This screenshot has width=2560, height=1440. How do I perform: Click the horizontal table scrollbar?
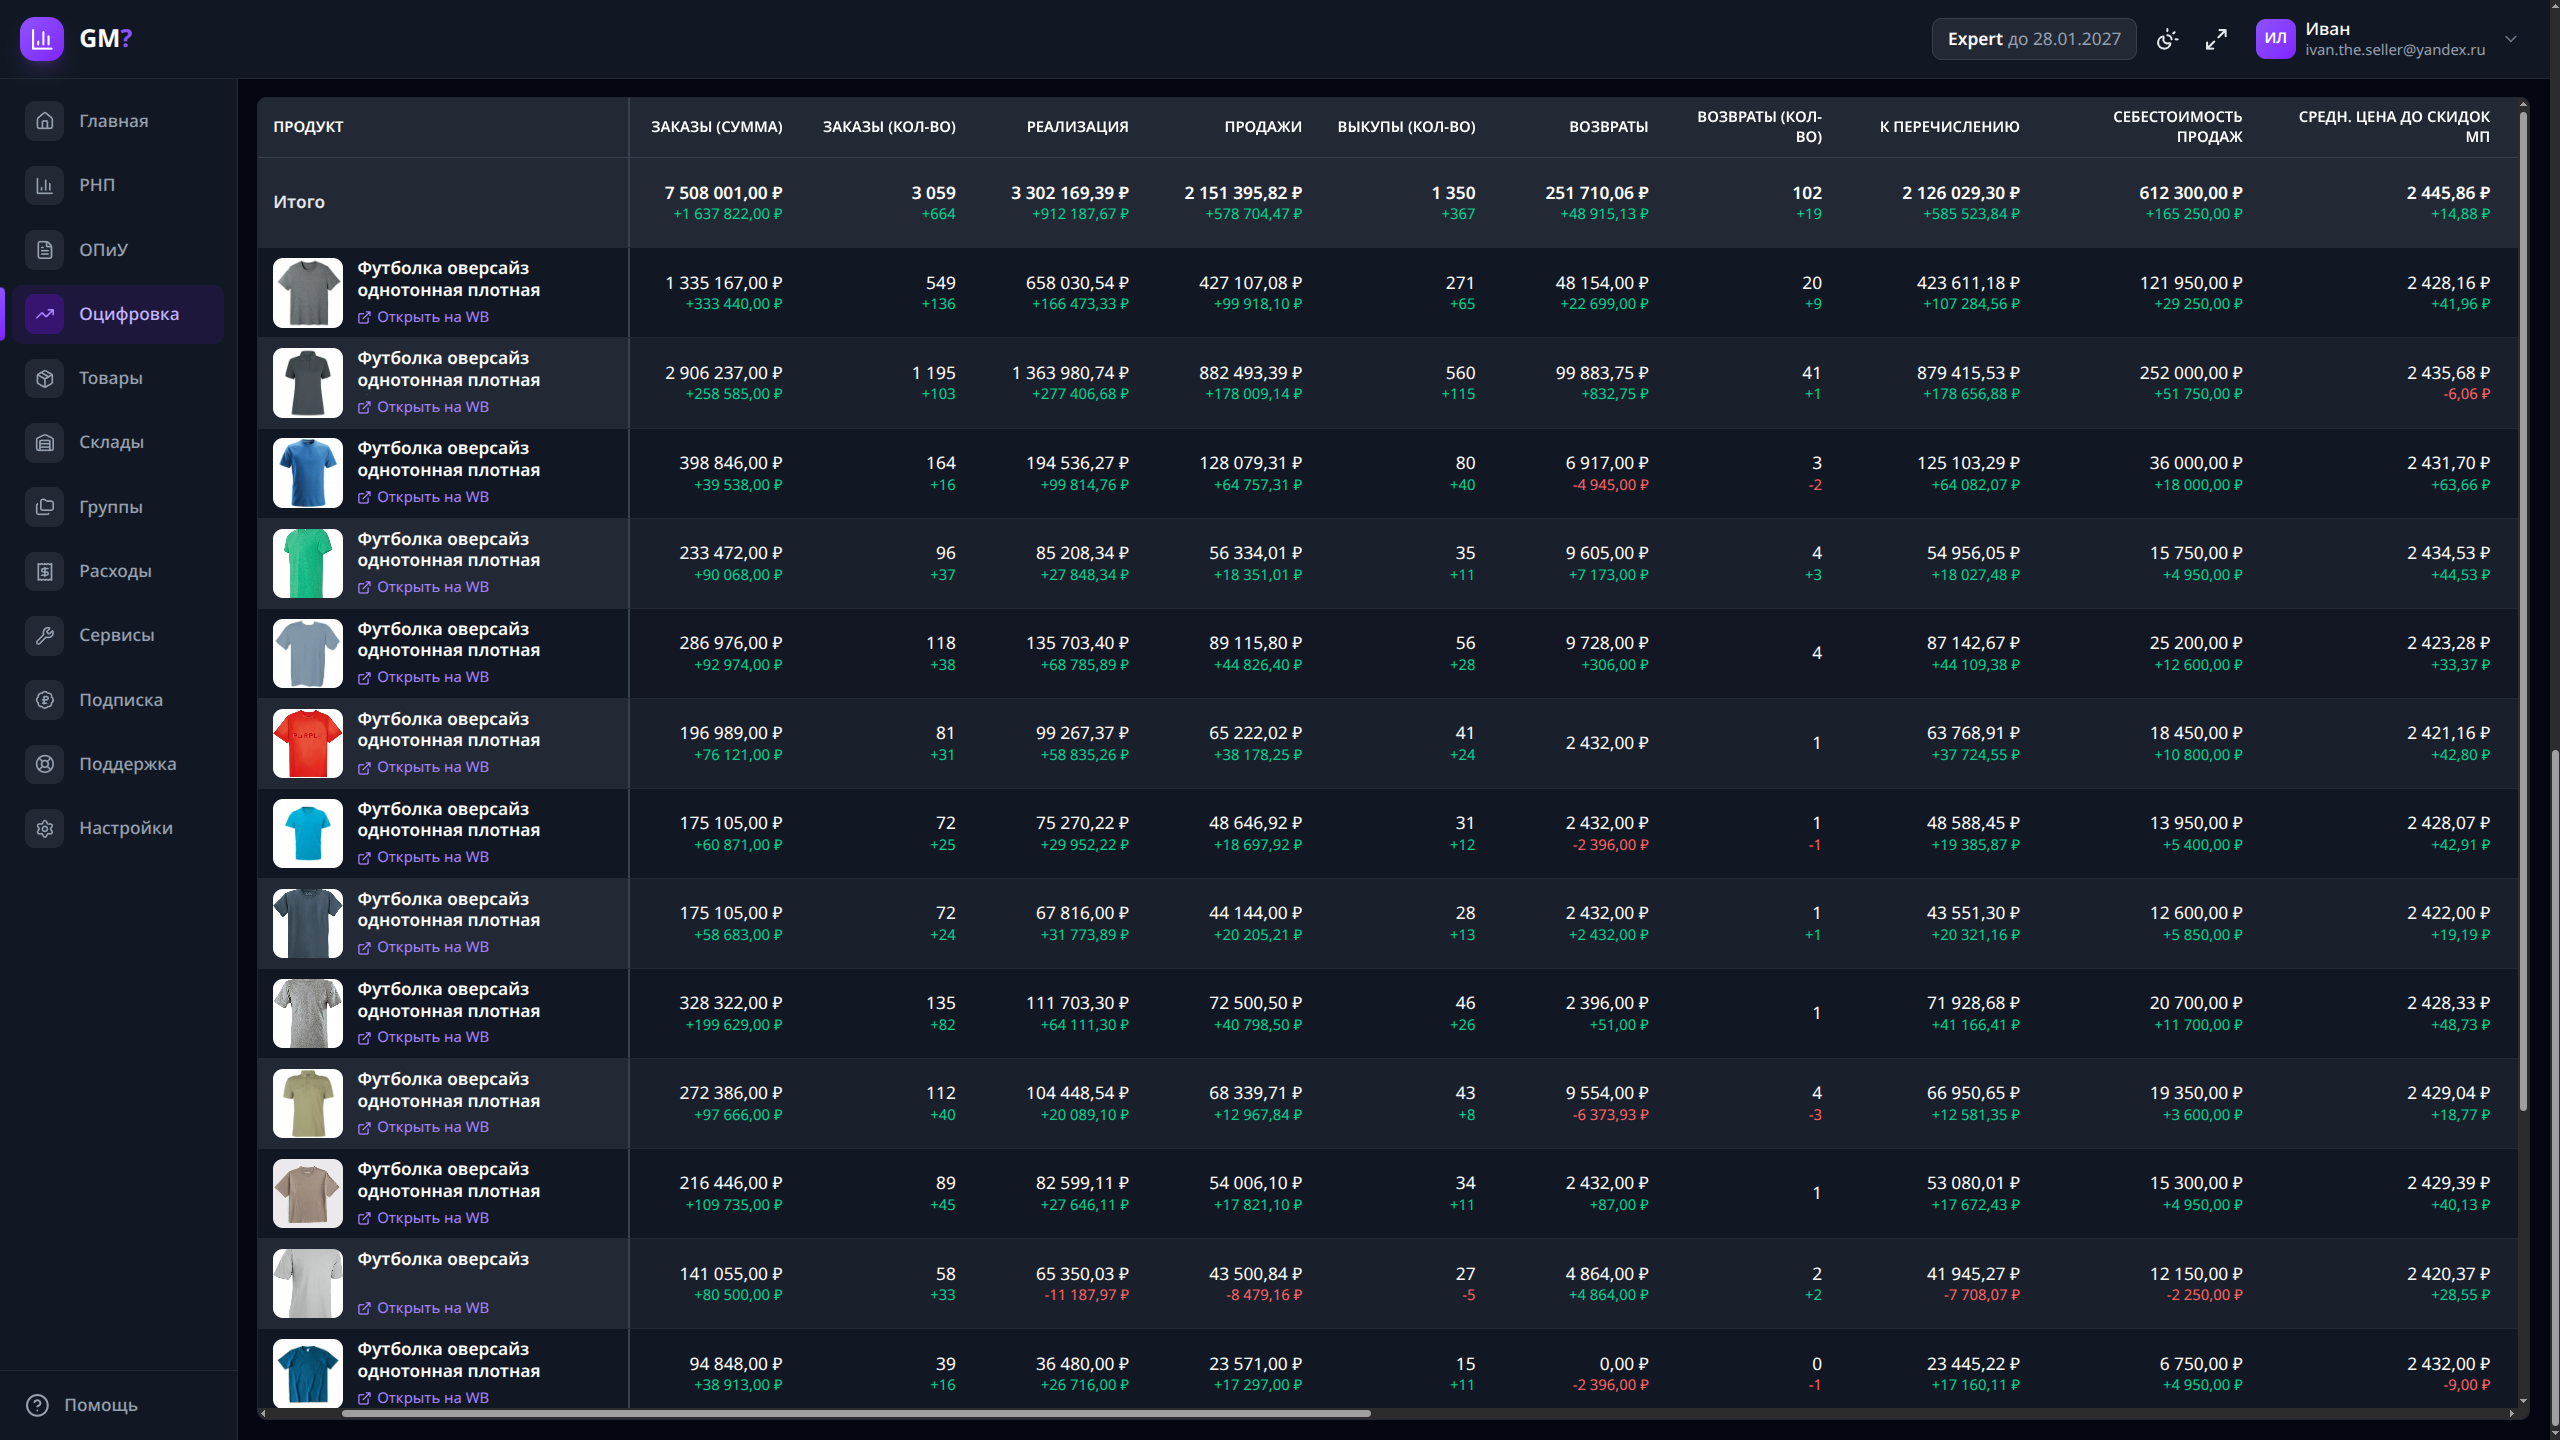pos(855,1413)
